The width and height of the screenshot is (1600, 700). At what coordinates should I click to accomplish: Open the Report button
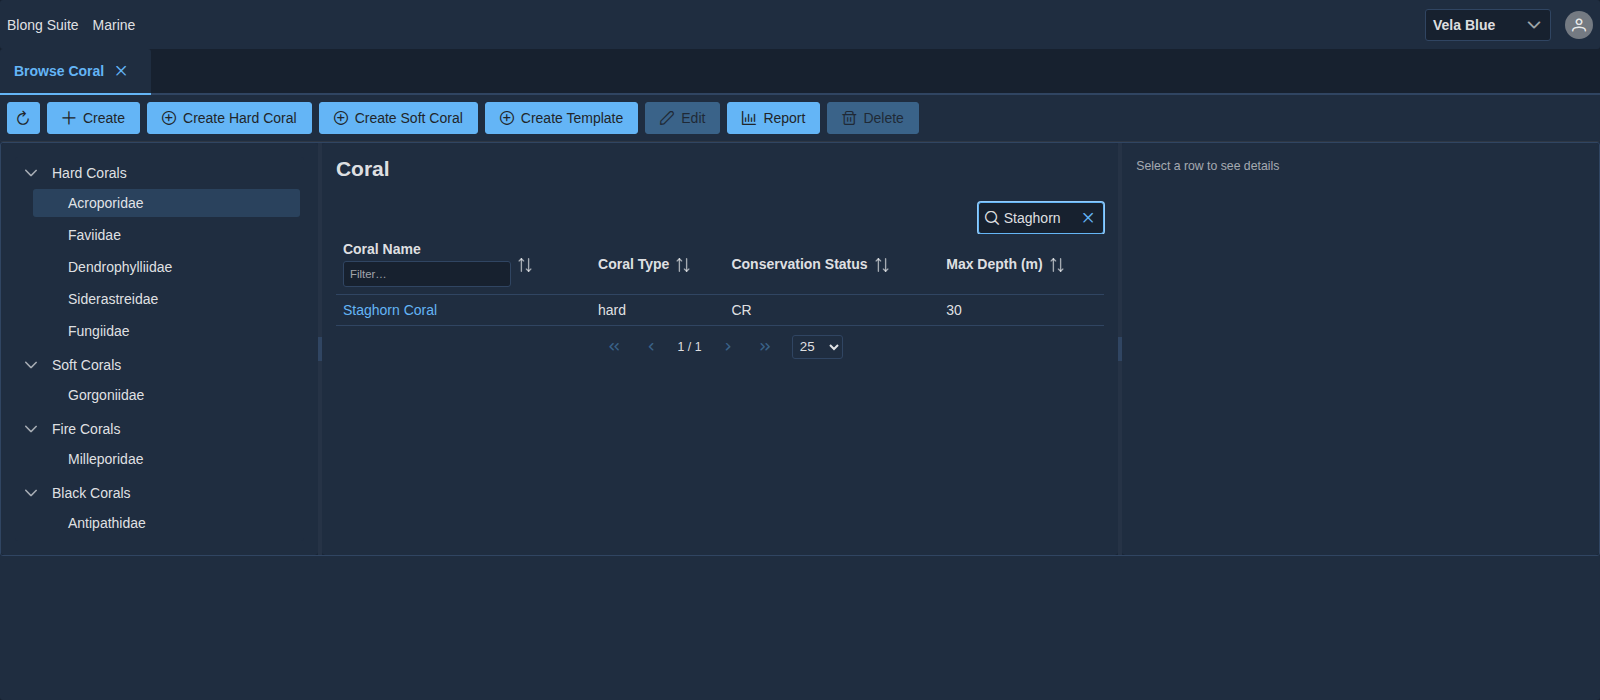click(773, 118)
